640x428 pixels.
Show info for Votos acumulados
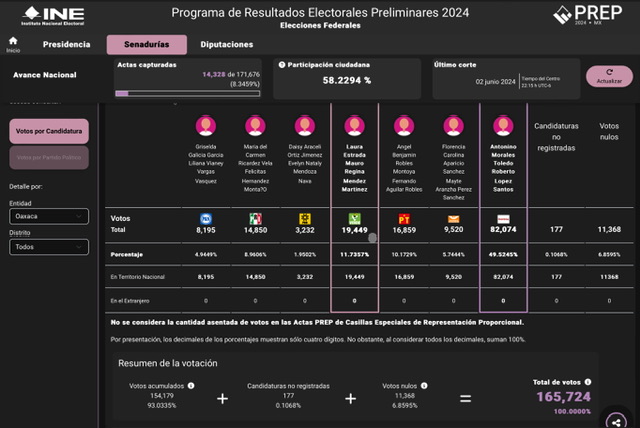click(190, 385)
